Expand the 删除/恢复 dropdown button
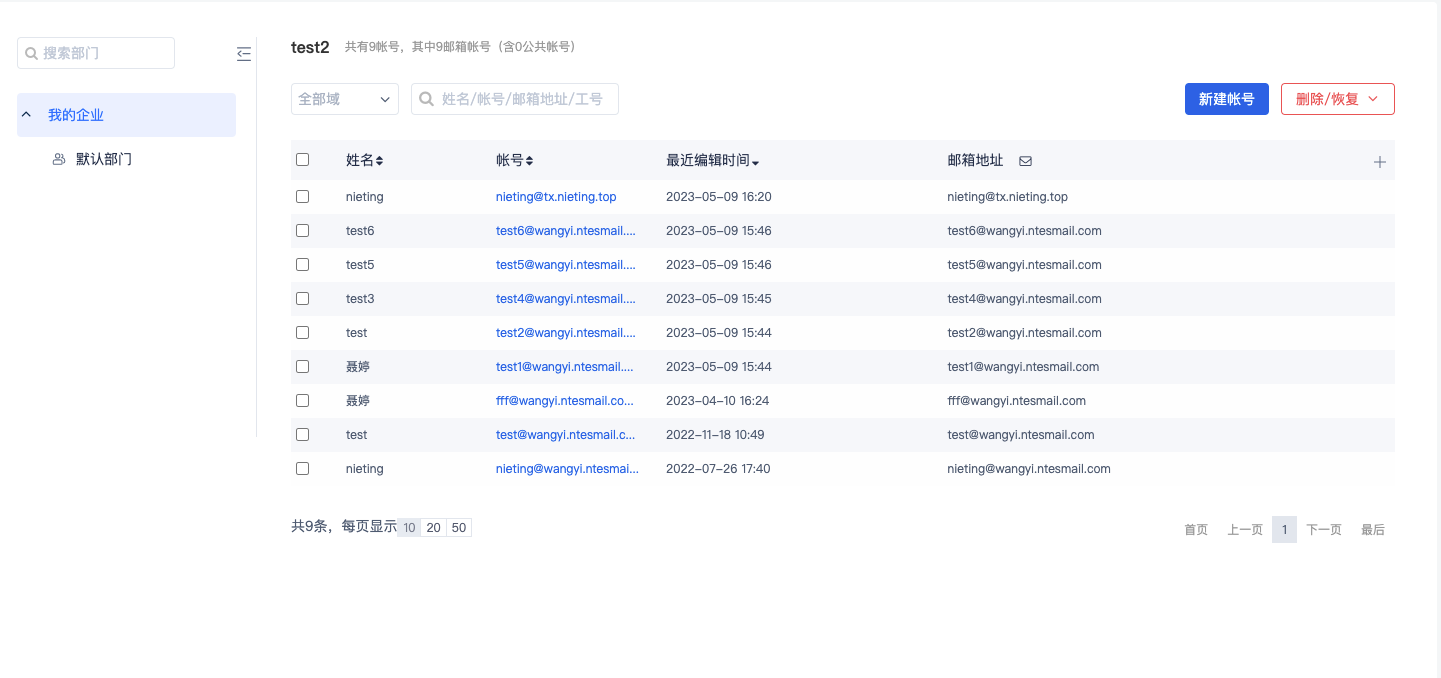The height and width of the screenshot is (678, 1441). (x=1337, y=99)
